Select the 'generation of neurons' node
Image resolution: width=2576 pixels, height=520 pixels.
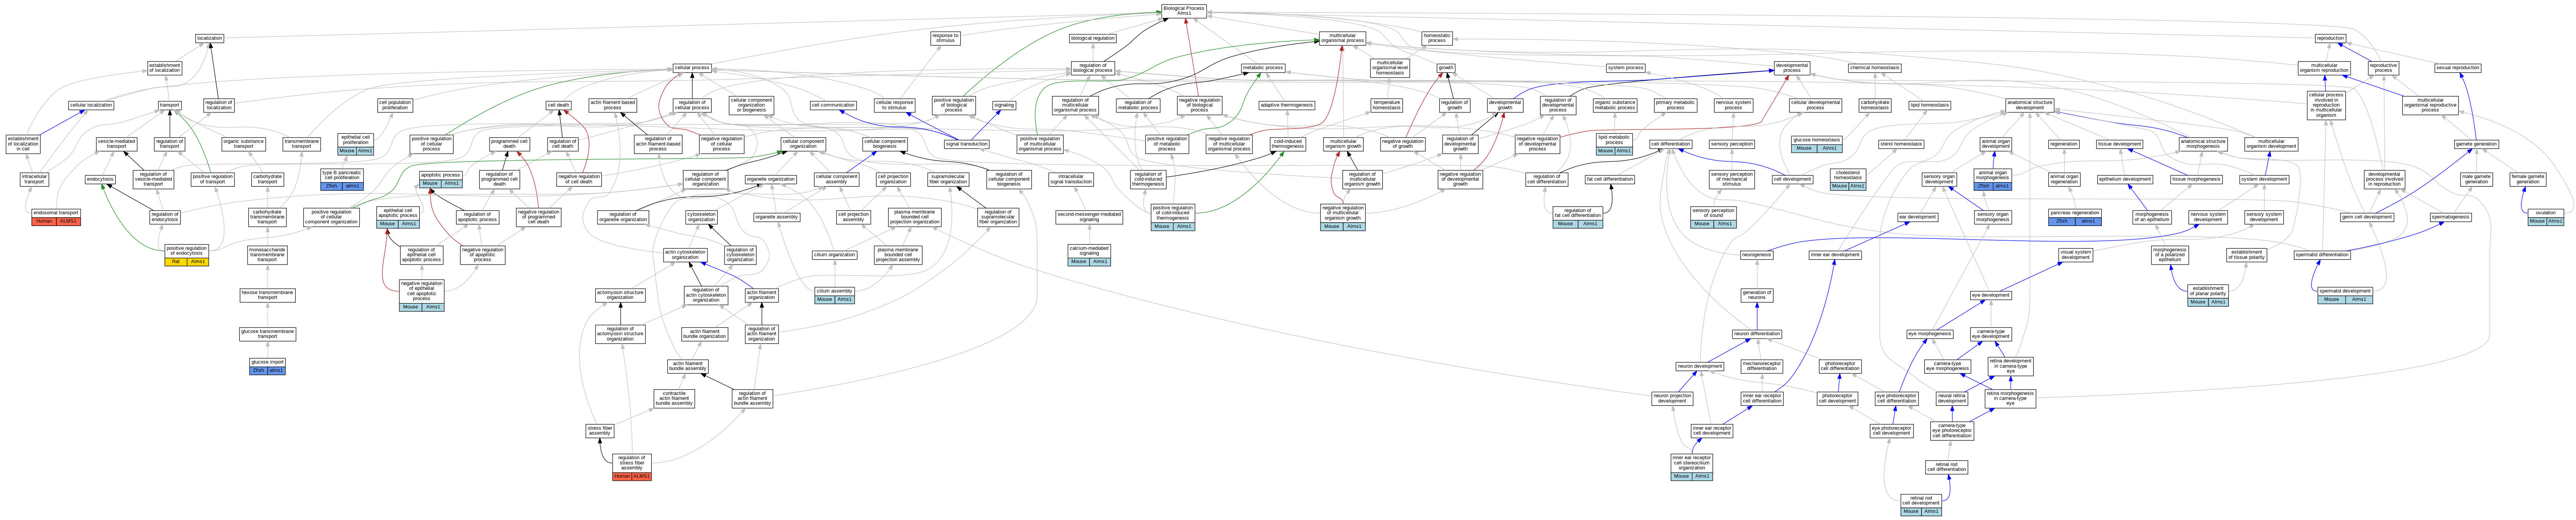(x=1757, y=295)
